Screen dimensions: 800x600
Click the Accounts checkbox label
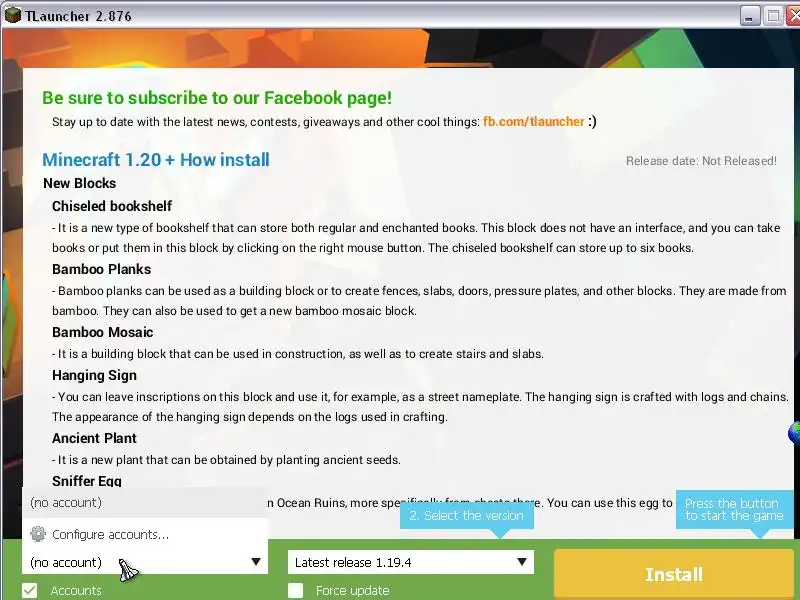[x=76, y=591]
